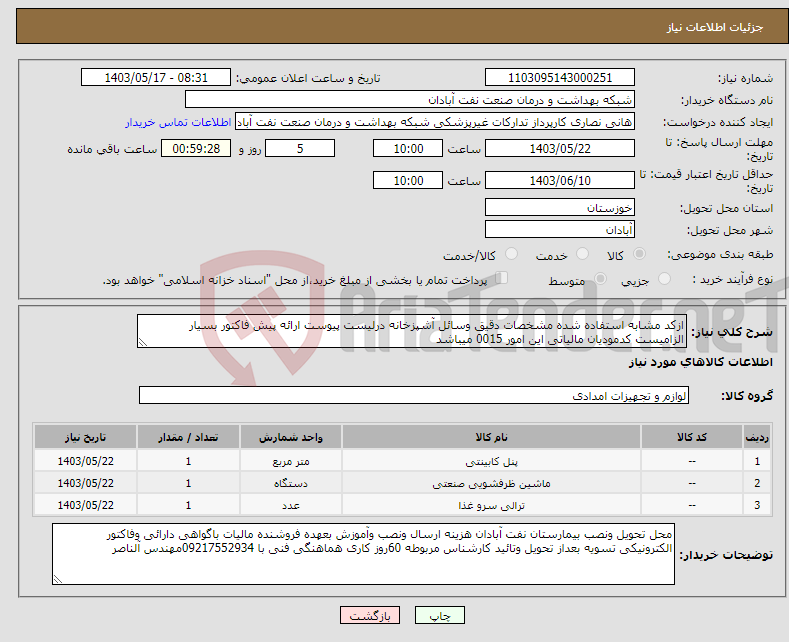Click the price validity date 1403/06/10 field

(560, 180)
